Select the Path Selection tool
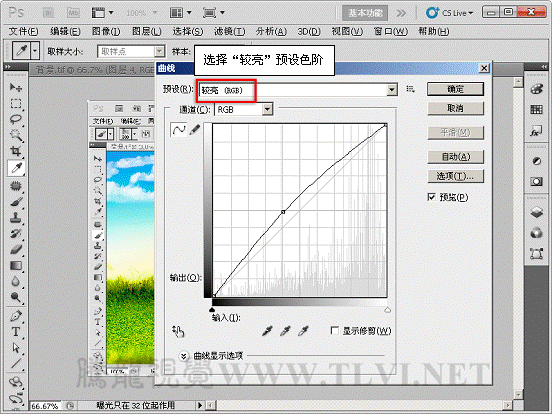The image size is (552, 414). [16, 348]
